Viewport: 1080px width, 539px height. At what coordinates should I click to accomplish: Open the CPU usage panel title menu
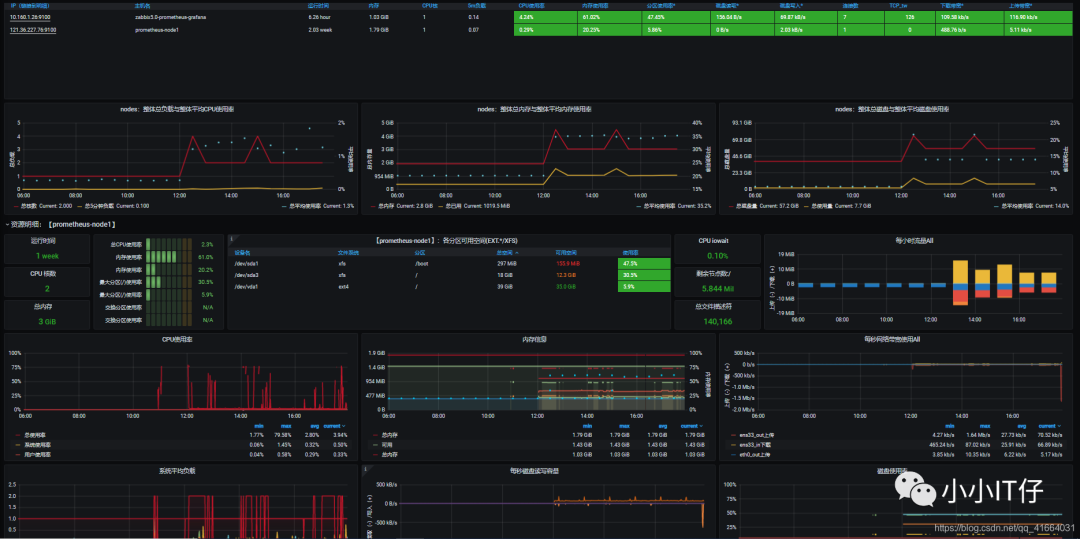(x=181, y=339)
